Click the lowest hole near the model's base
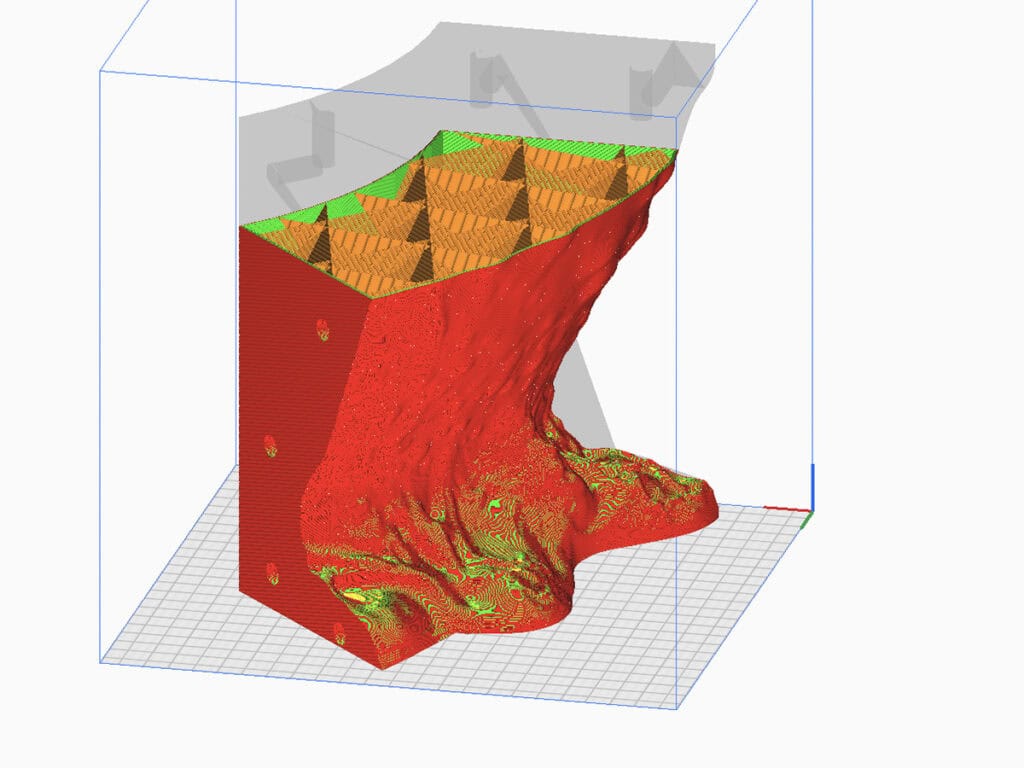1024x768 pixels. (x=339, y=632)
